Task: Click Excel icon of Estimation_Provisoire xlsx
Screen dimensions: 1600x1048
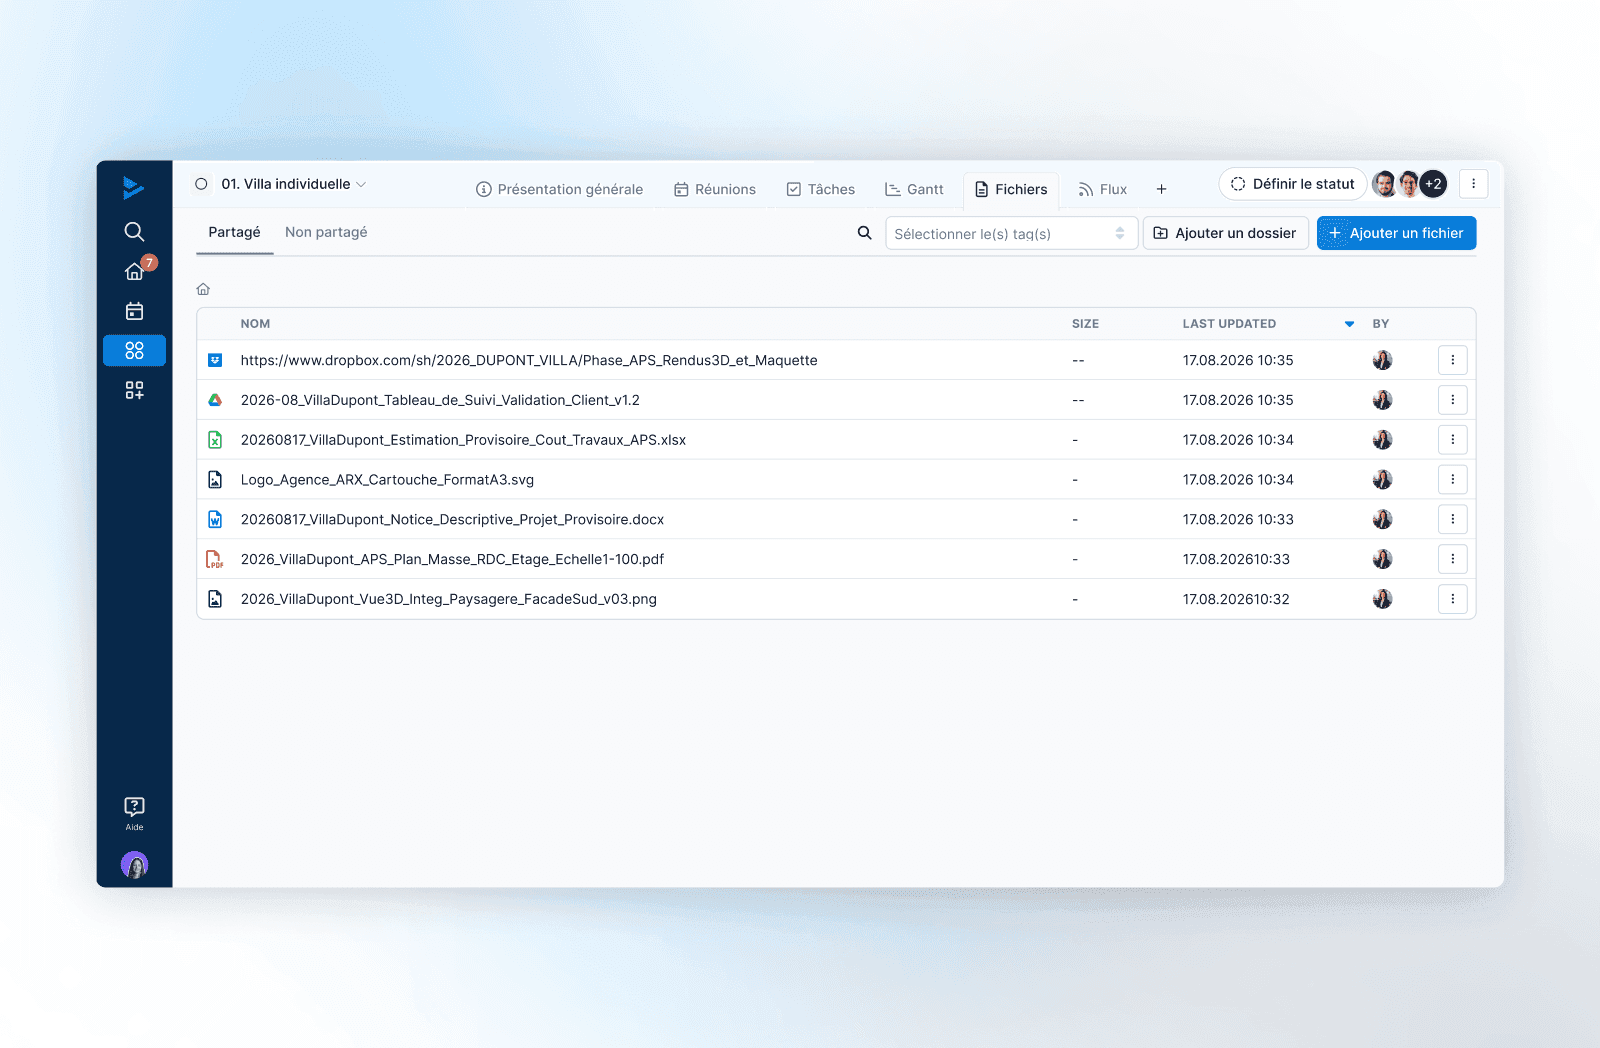Action: coord(215,440)
